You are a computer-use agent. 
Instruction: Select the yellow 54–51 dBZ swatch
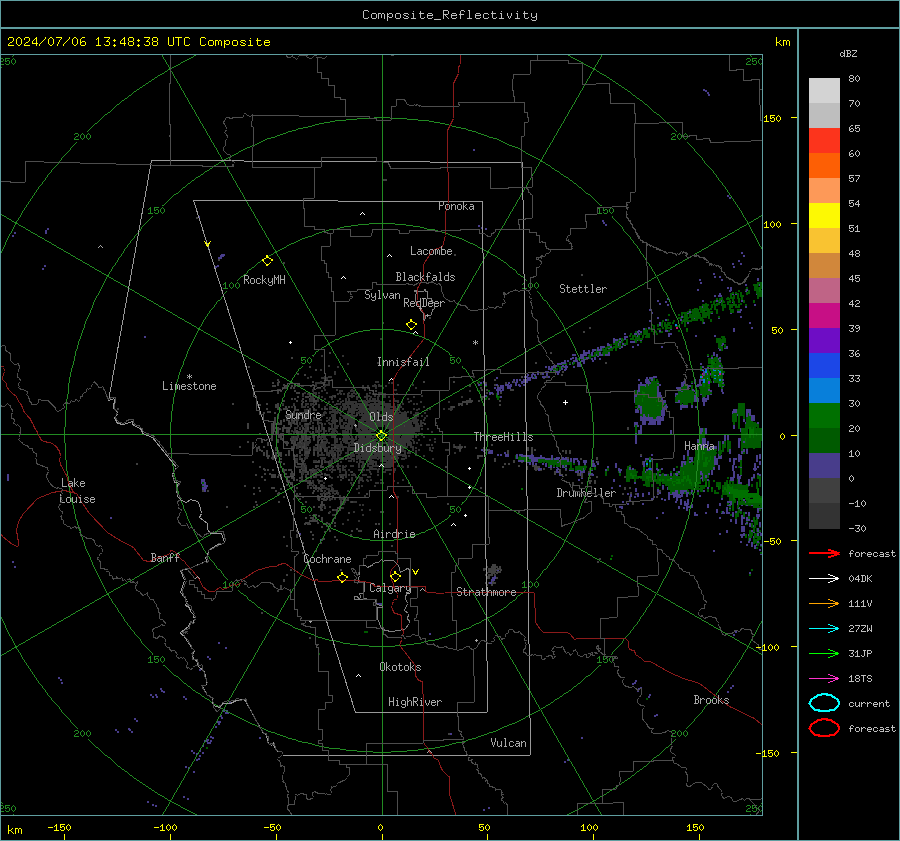point(824,215)
